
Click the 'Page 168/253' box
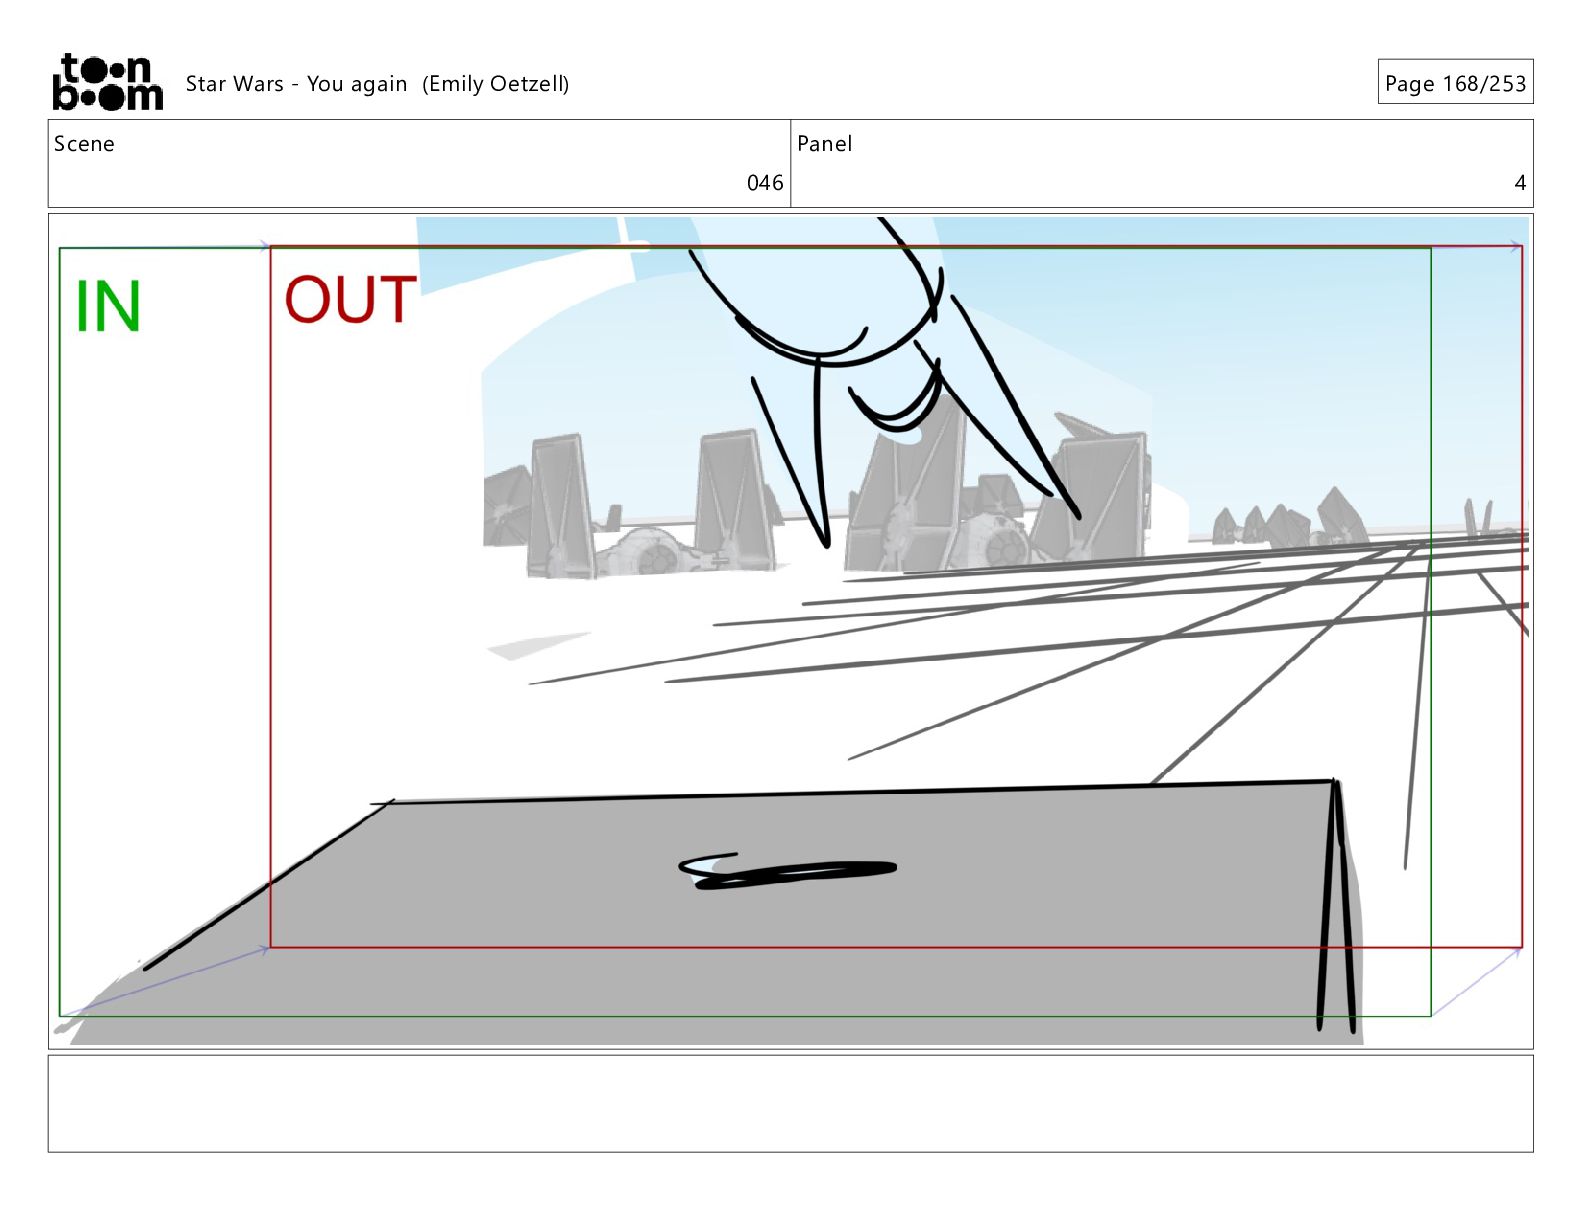tap(1455, 82)
